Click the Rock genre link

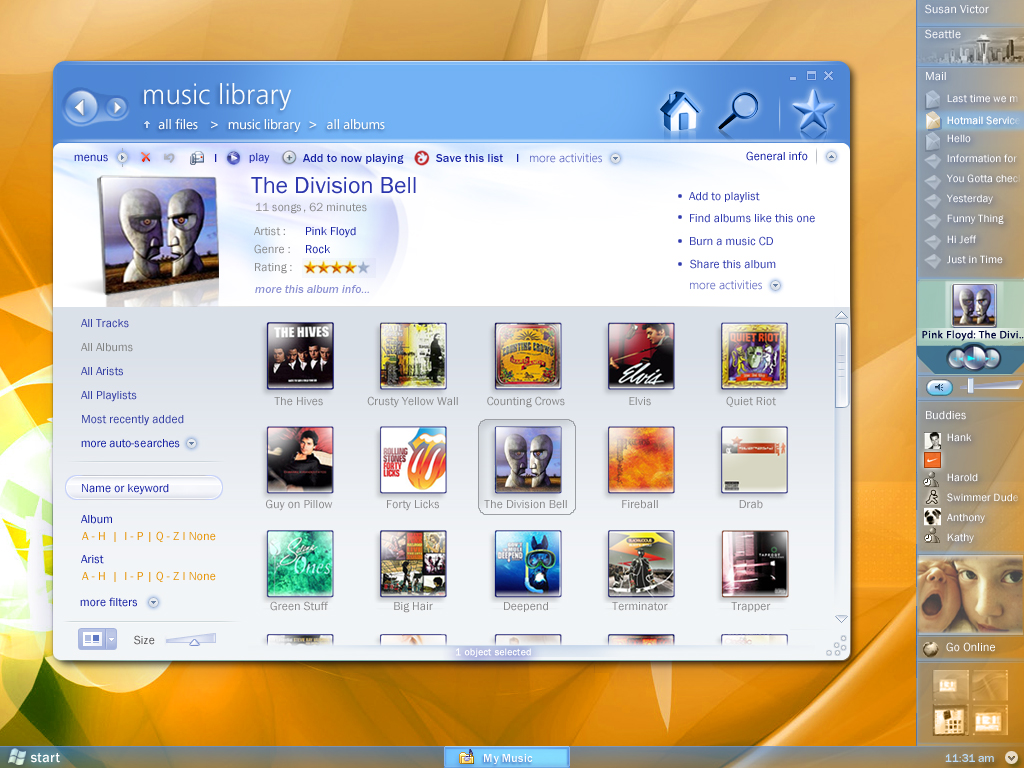click(x=317, y=249)
